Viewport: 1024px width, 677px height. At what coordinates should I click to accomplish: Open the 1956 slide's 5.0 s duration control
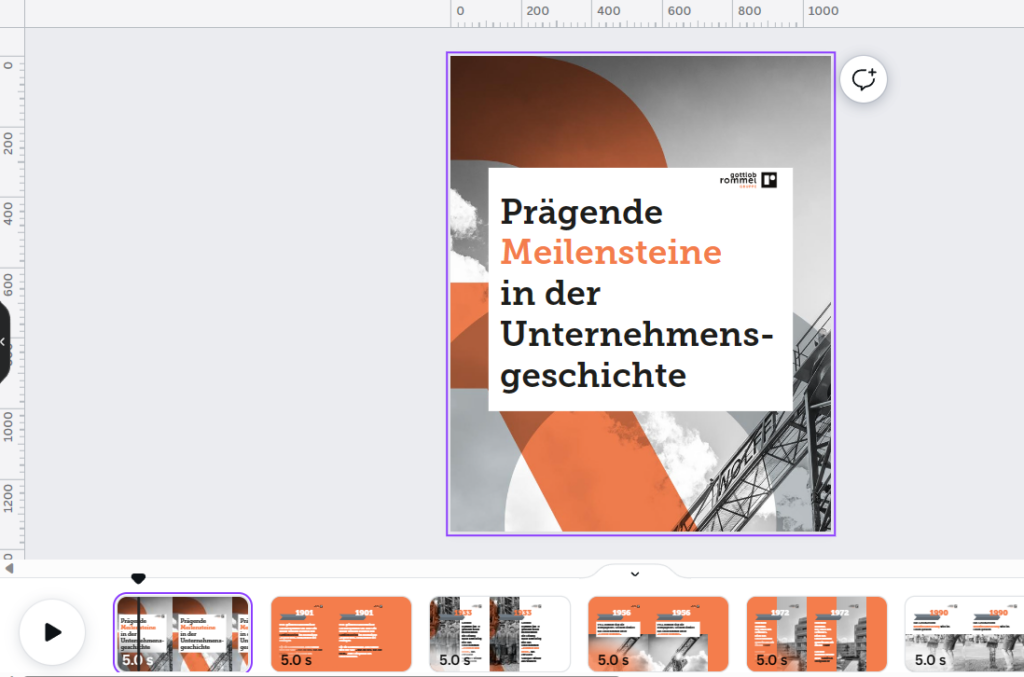tap(611, 660)
